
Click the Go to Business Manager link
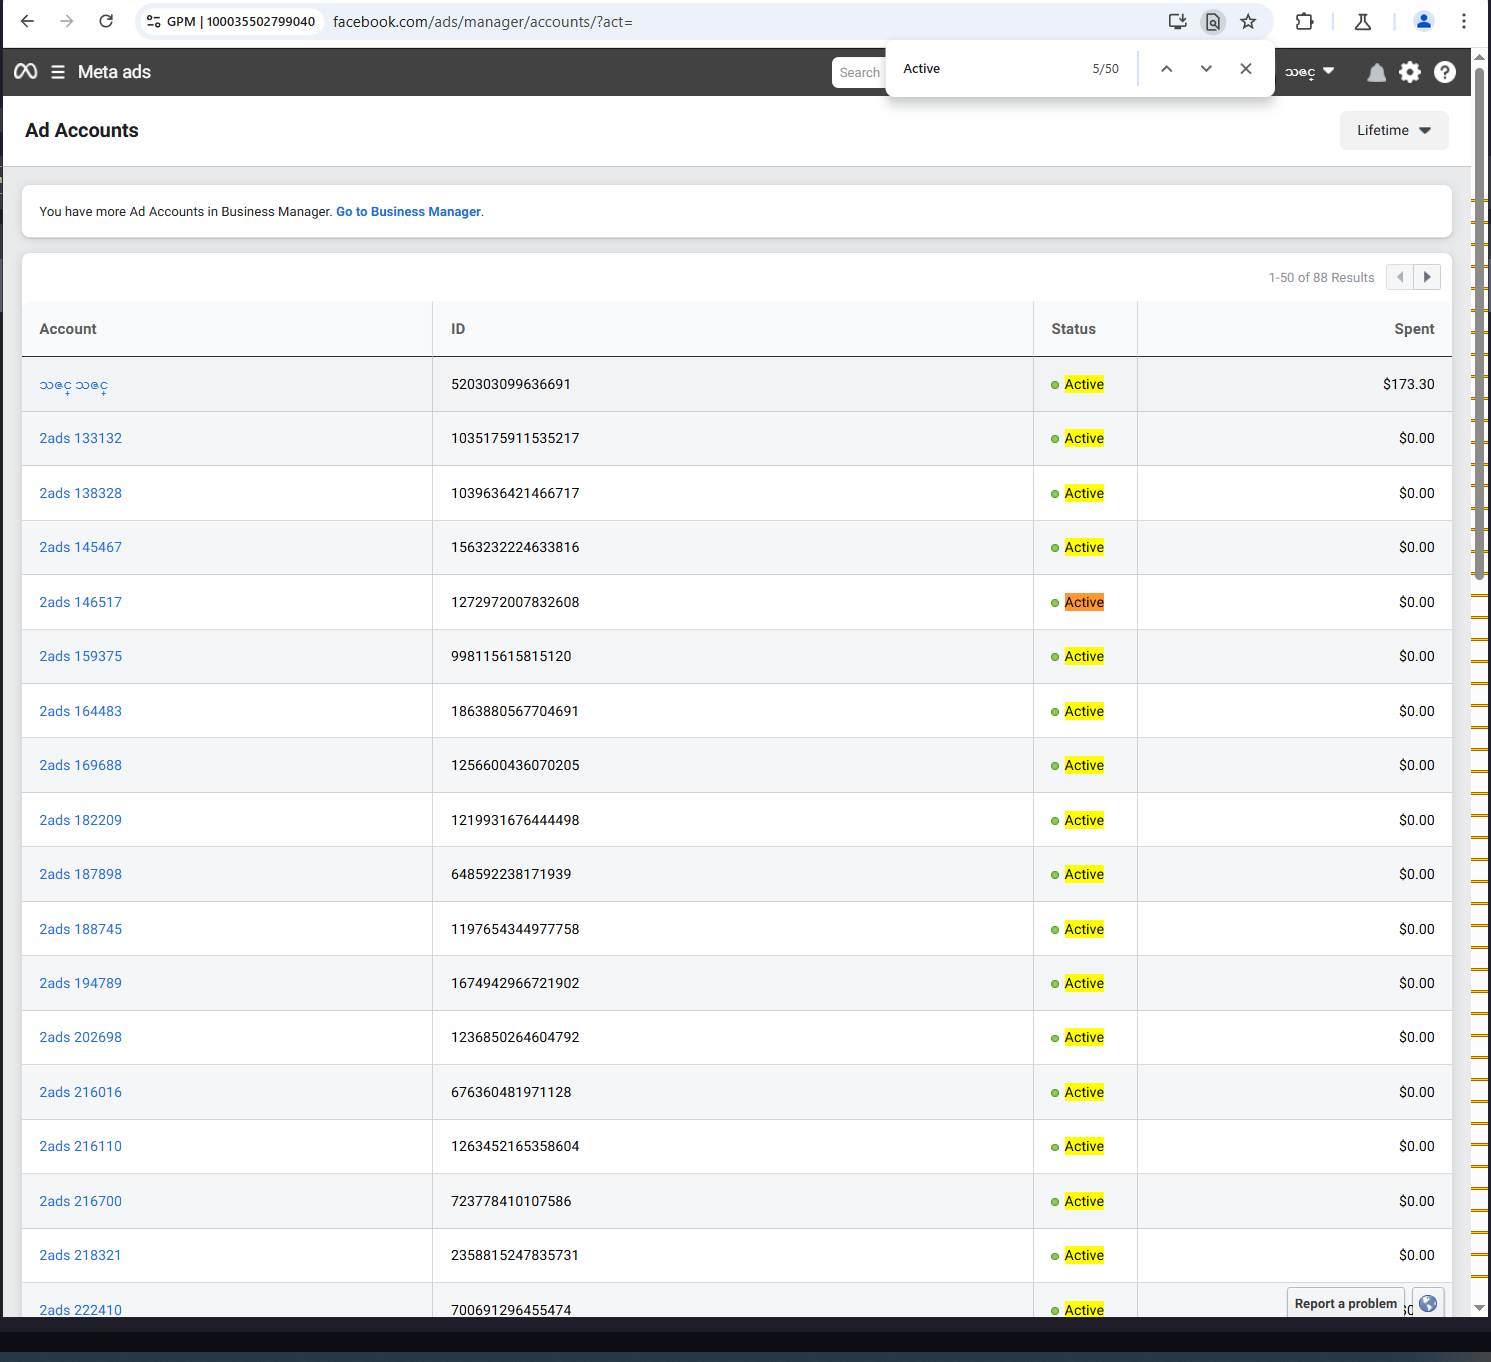(x=408, y=212)
